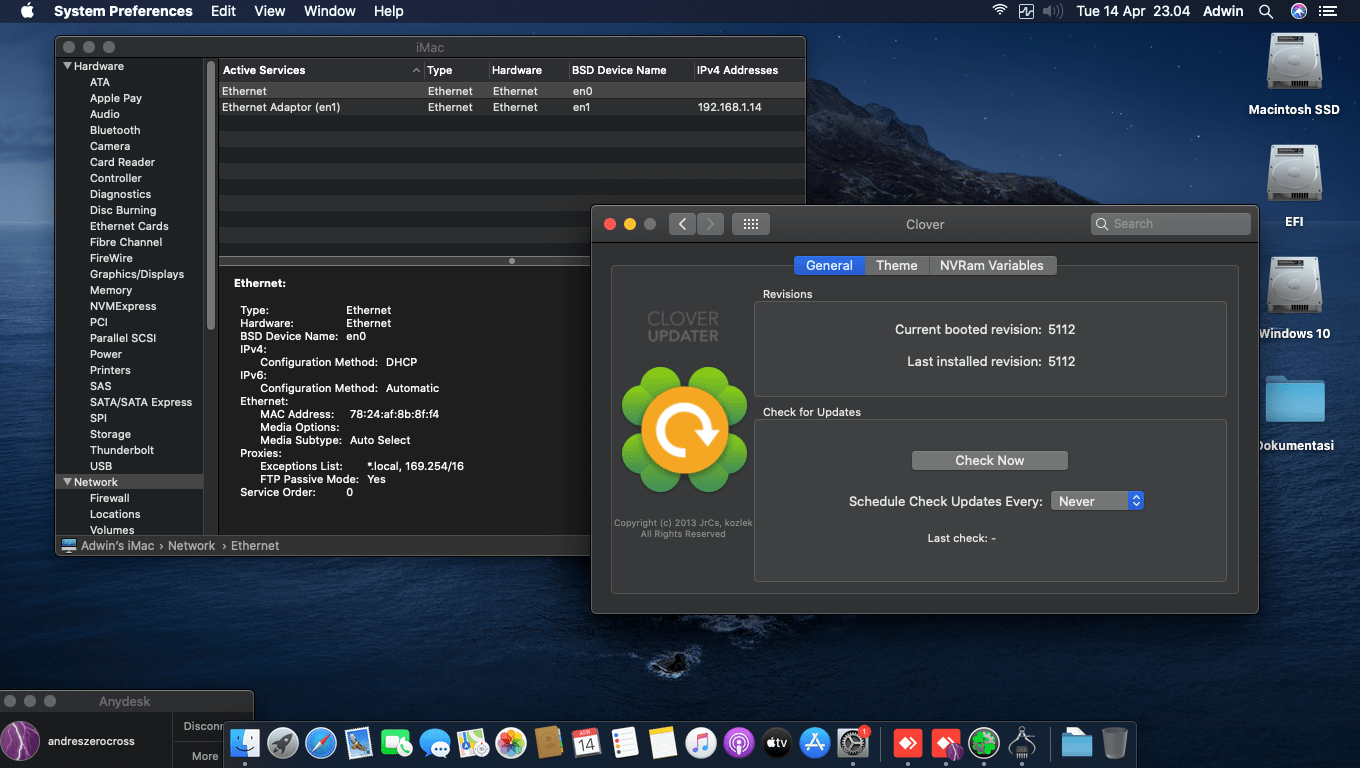Open the App Store from the Dock
1360x768 pixels.
click(814, 744)
